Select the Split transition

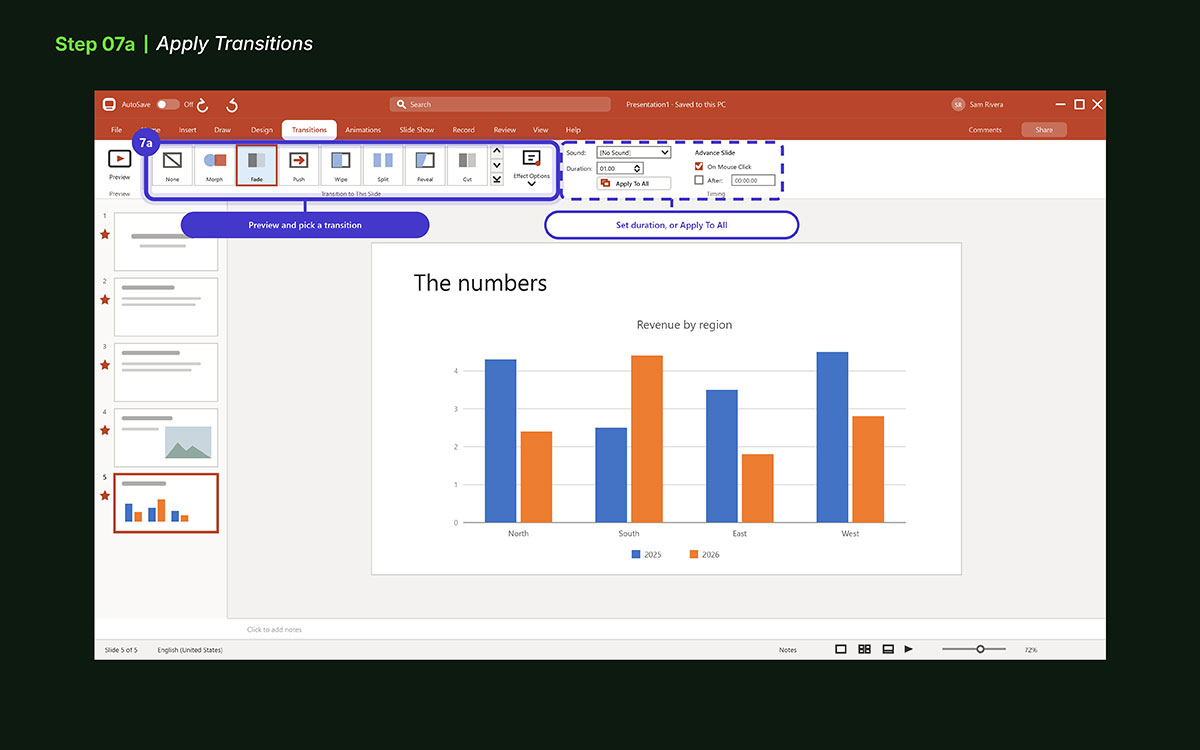click(383, 165)
